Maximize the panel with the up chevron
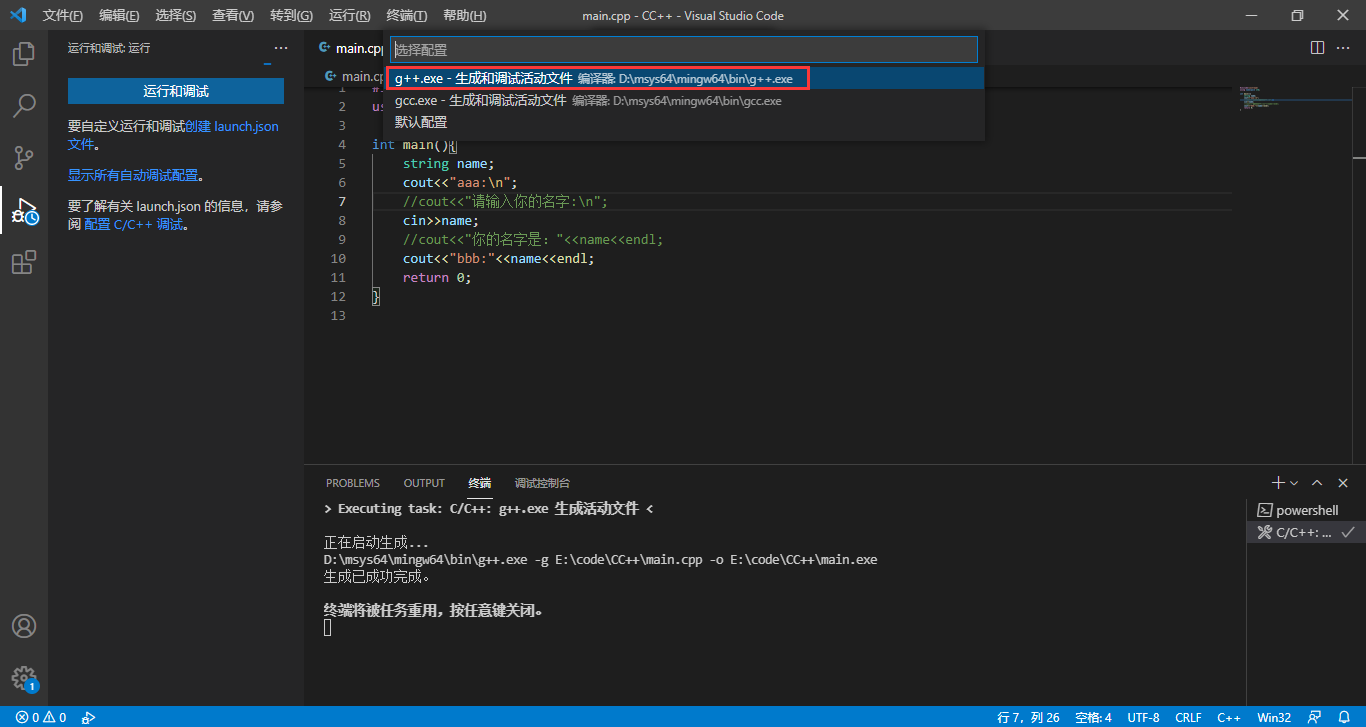The image size is (1366, 727). [1317, 483]
